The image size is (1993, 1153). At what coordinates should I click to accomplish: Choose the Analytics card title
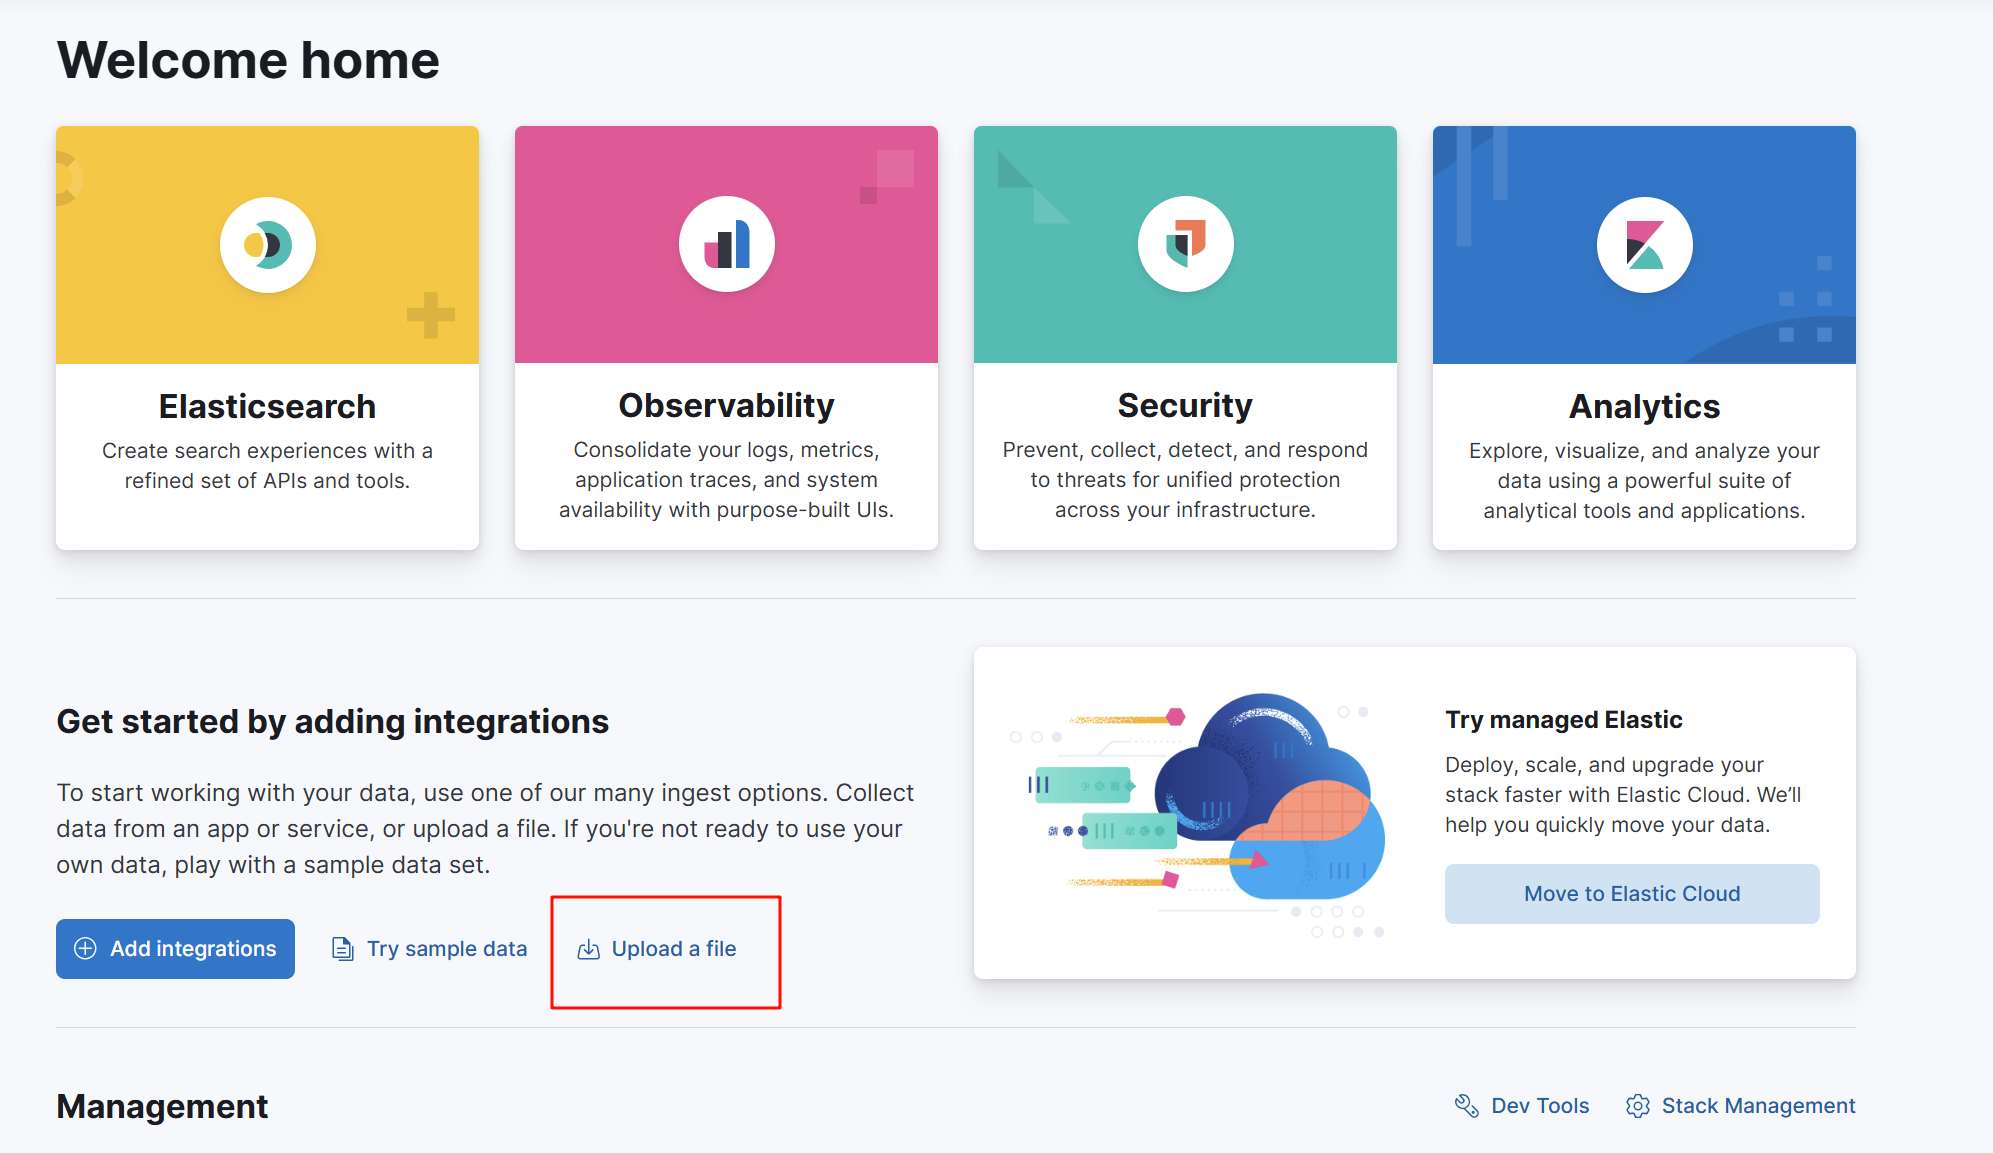1644,406
